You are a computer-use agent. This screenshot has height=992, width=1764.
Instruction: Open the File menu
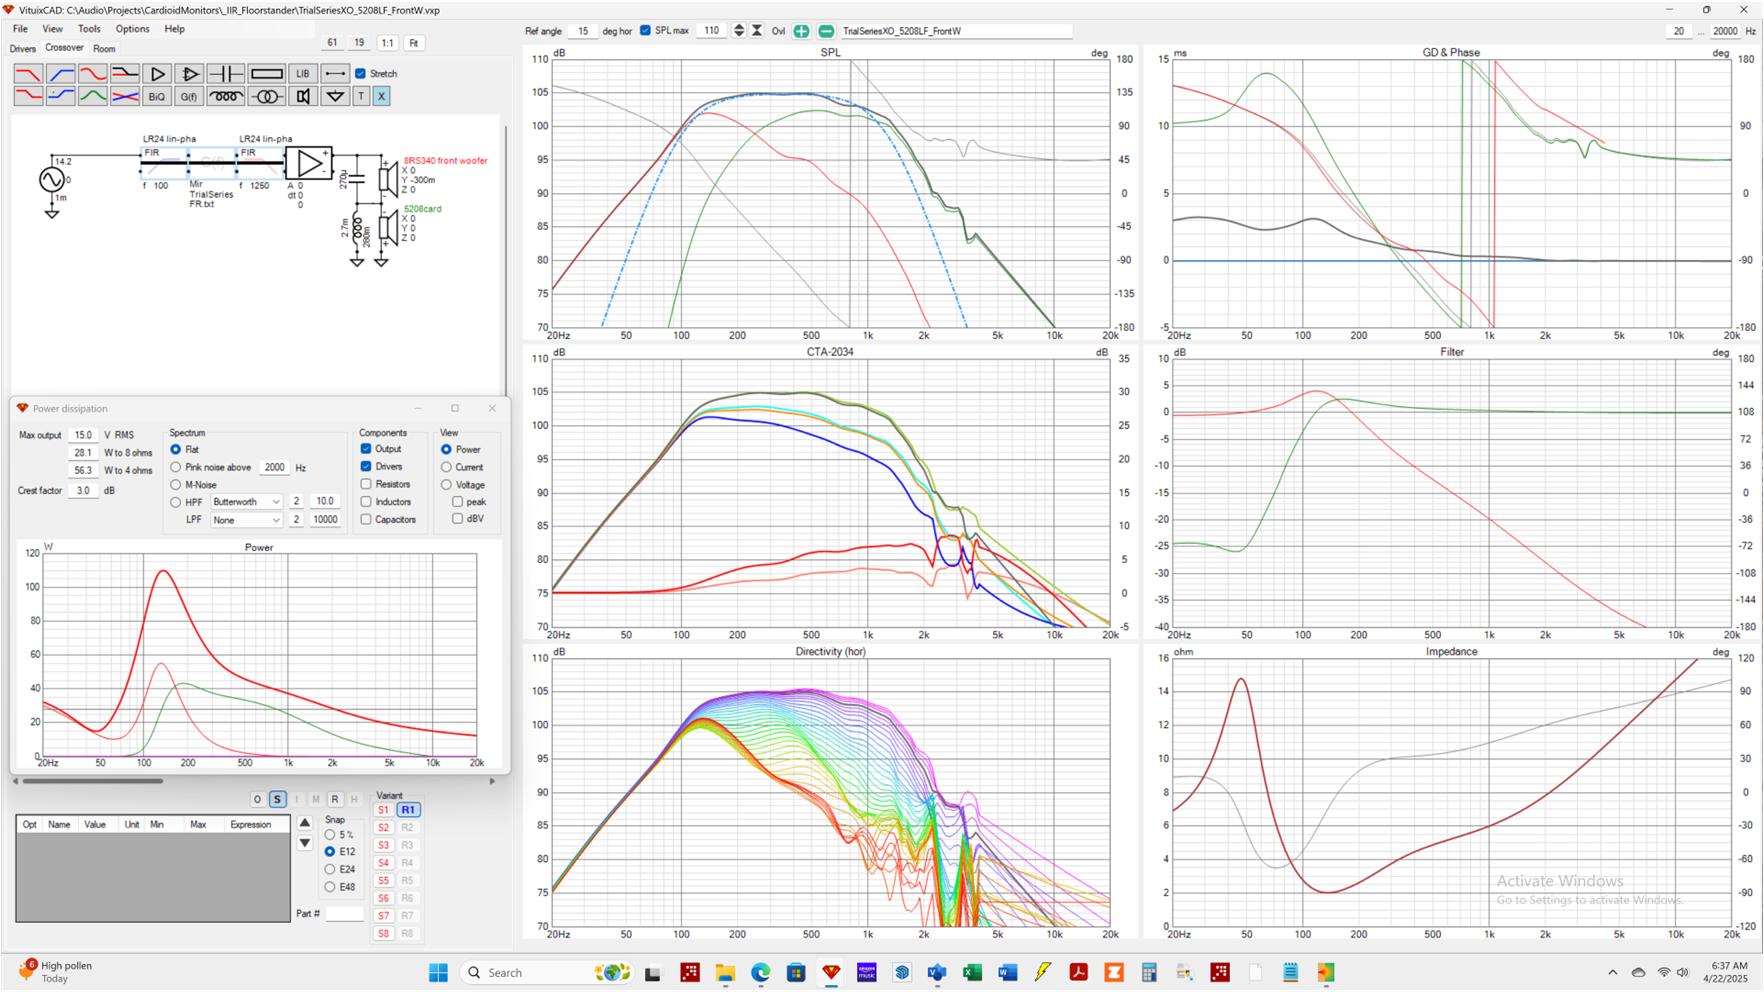[x=20, y=29]
